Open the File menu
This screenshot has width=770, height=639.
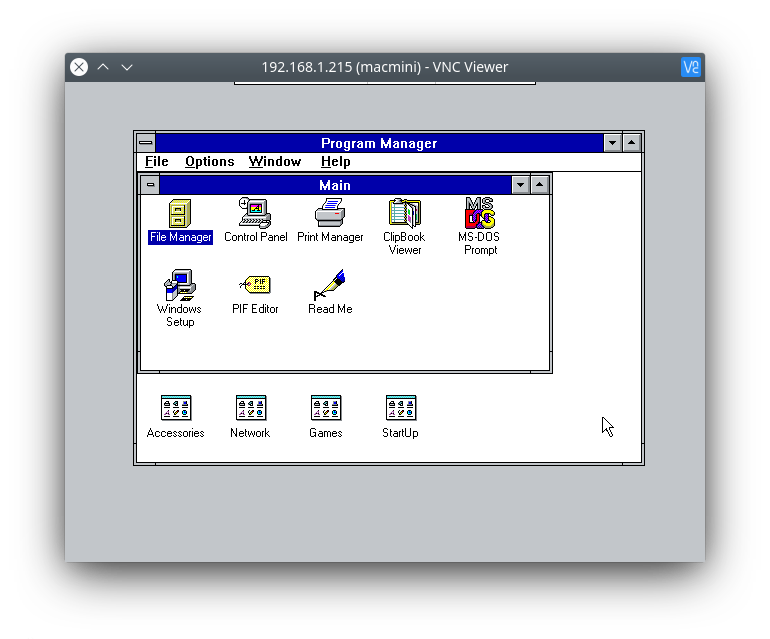tap(157, 162)
